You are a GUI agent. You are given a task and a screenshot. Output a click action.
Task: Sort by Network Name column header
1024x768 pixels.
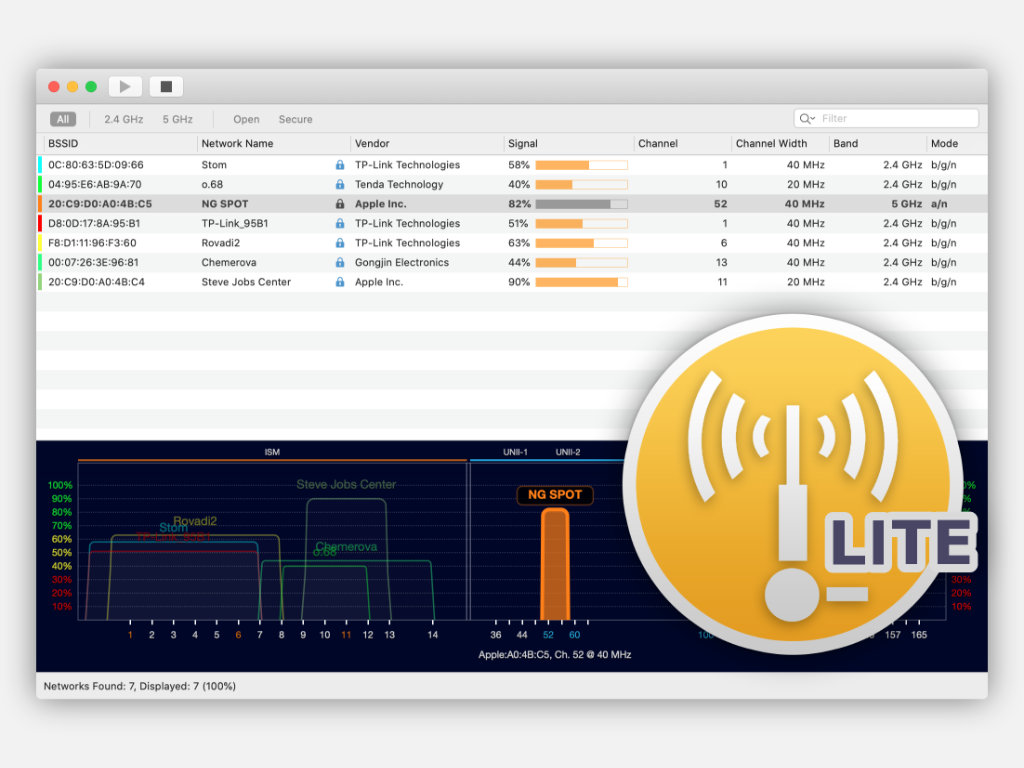click(237, 143)
